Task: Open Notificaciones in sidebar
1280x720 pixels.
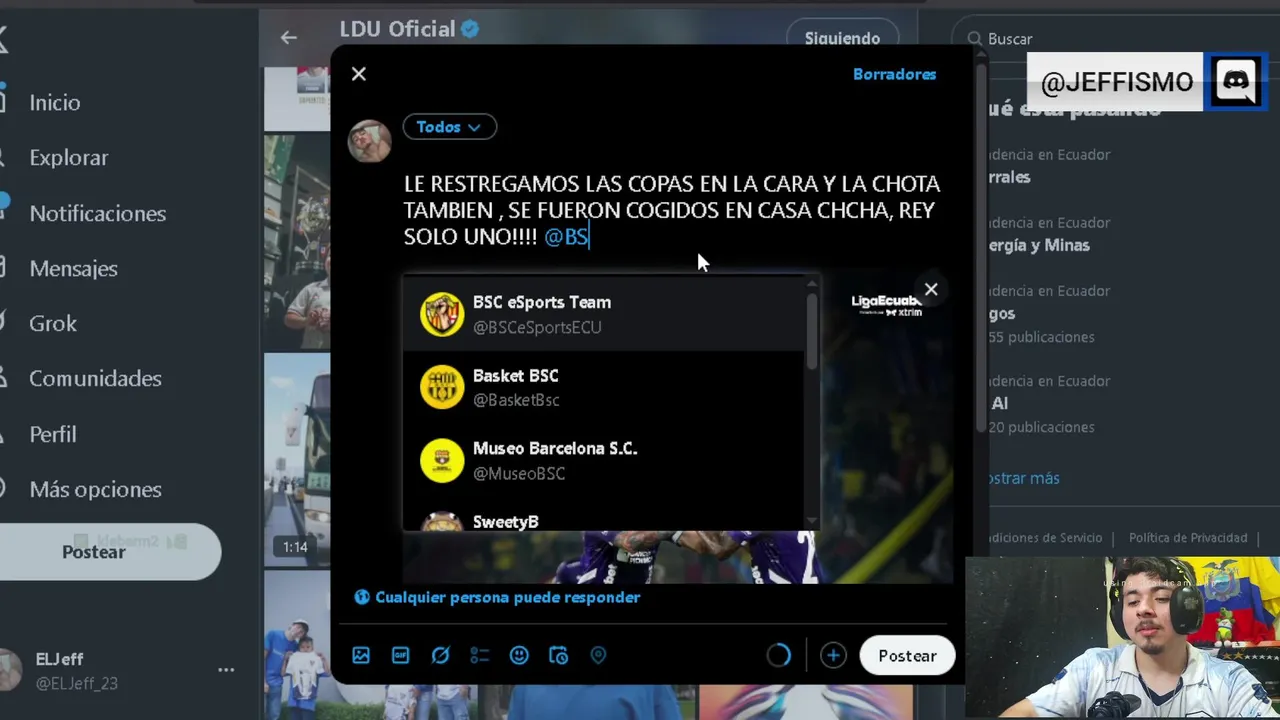Action: [97, 213]
